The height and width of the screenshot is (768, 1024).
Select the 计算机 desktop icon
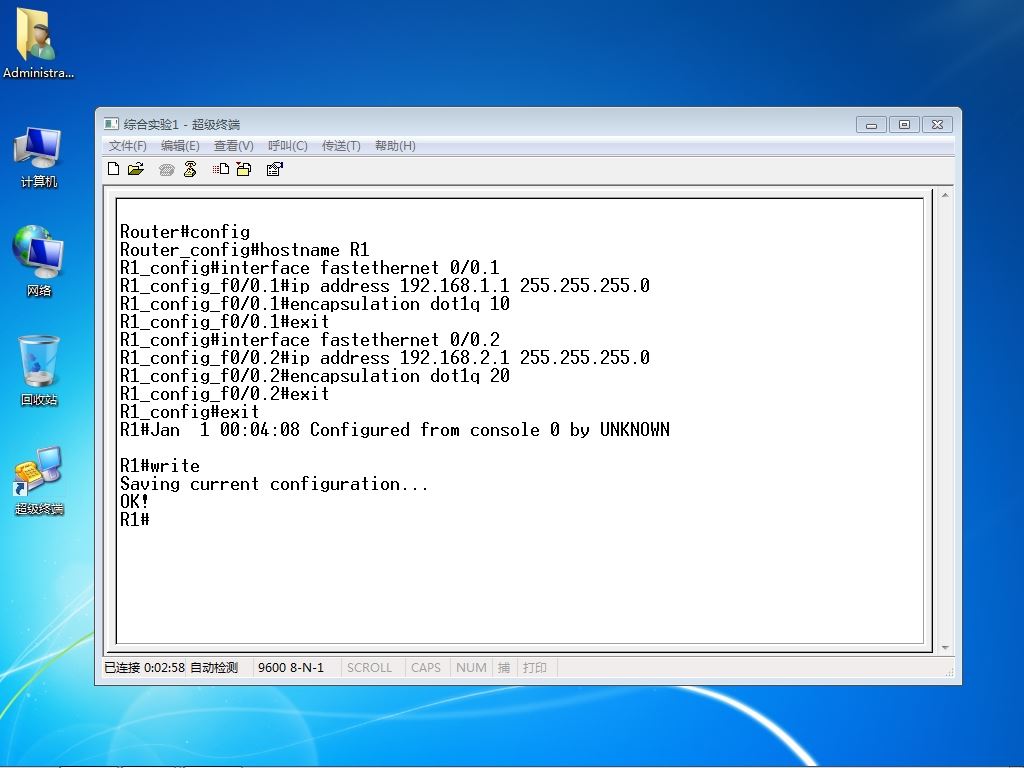[x=38, y=158]
